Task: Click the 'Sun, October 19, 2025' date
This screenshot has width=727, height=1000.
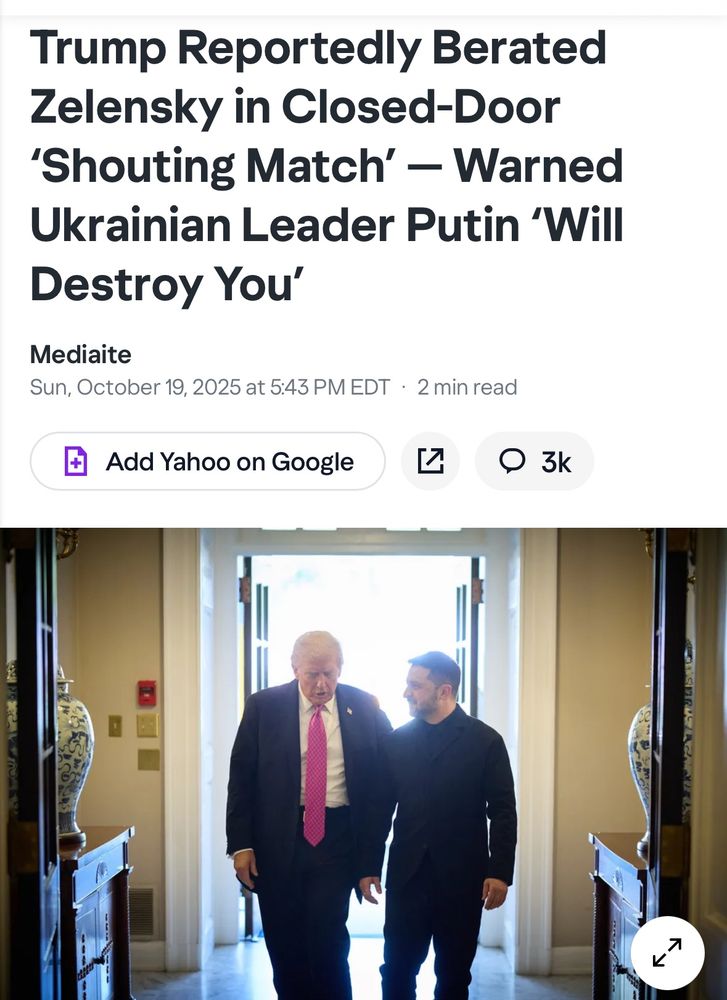Action: click(x=135, y=387)
